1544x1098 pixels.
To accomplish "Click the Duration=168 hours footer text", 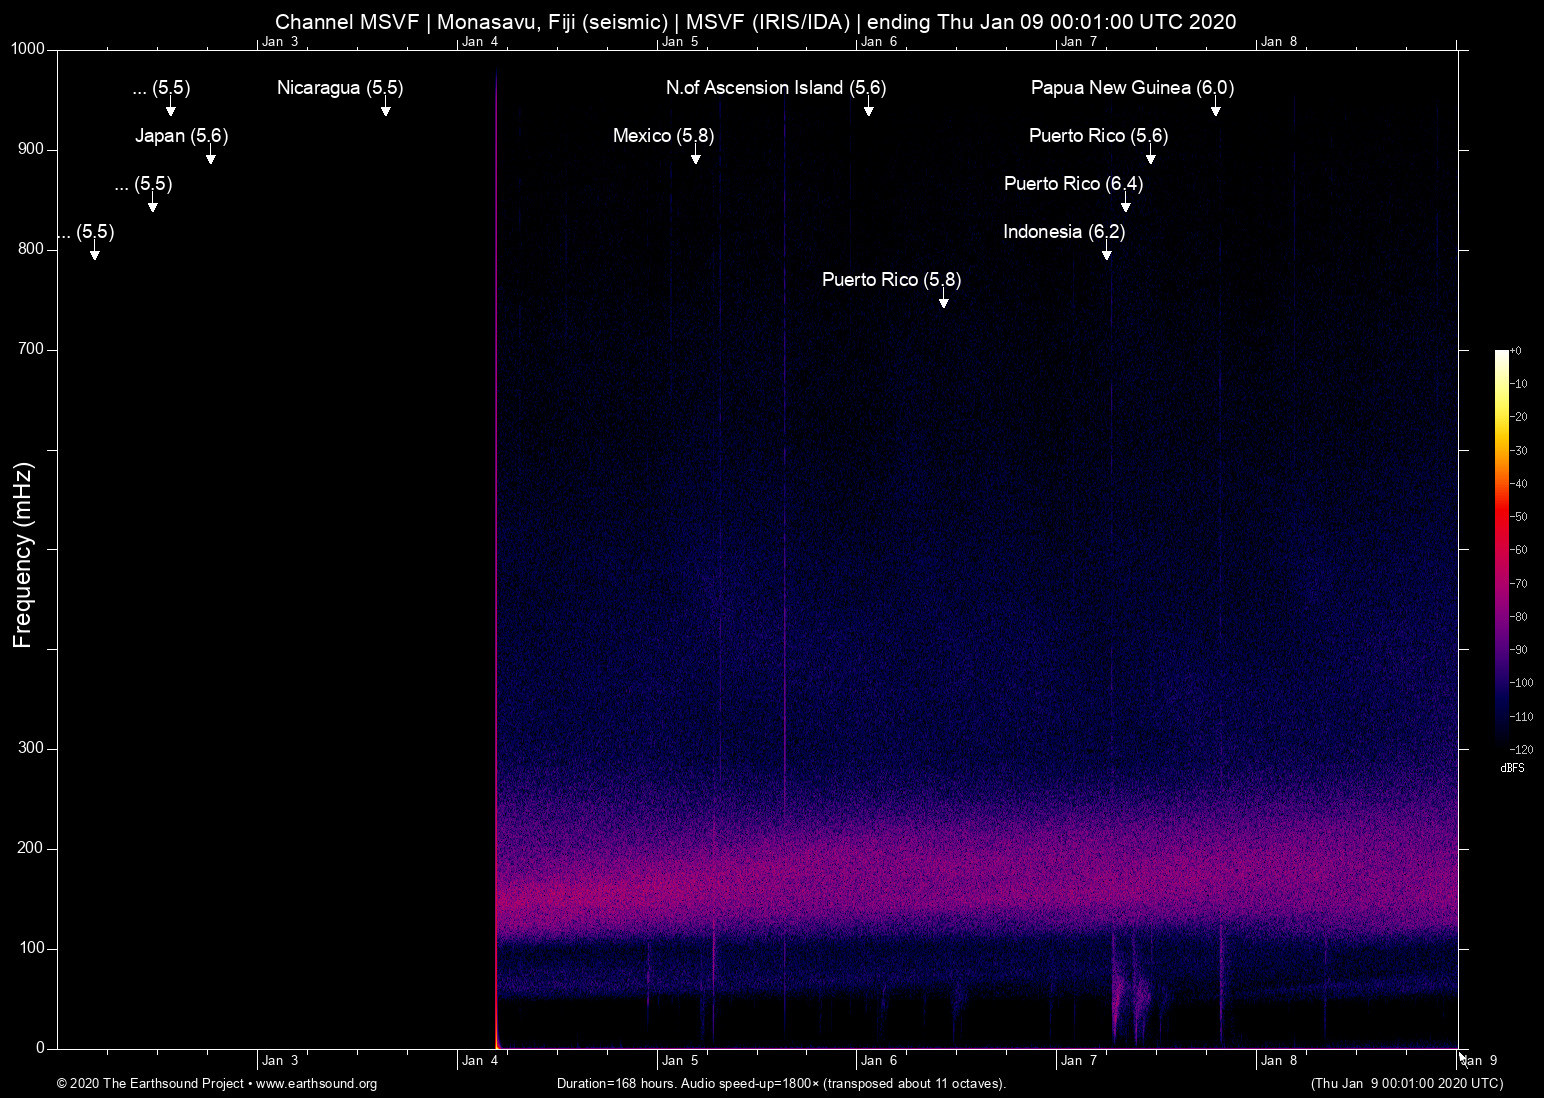I will tap(781, 1083).
